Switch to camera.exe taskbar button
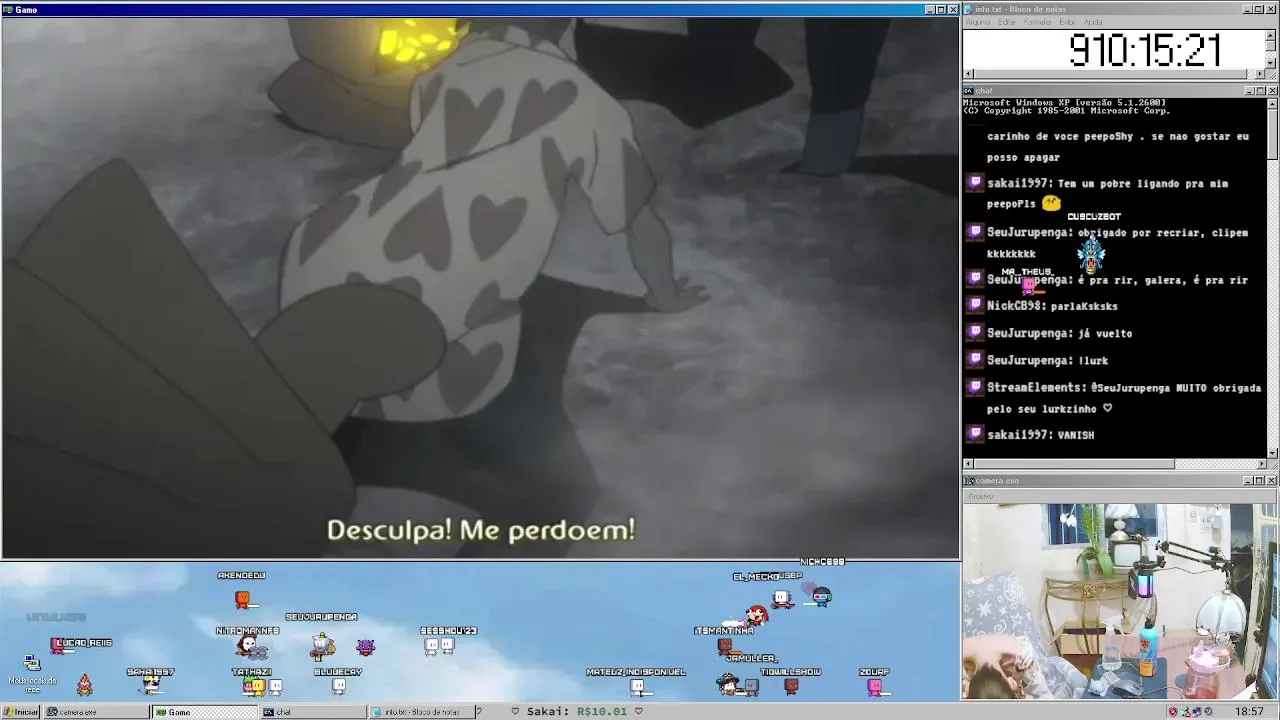Viewport: 1280px width, 720px height. pos(95,712)
